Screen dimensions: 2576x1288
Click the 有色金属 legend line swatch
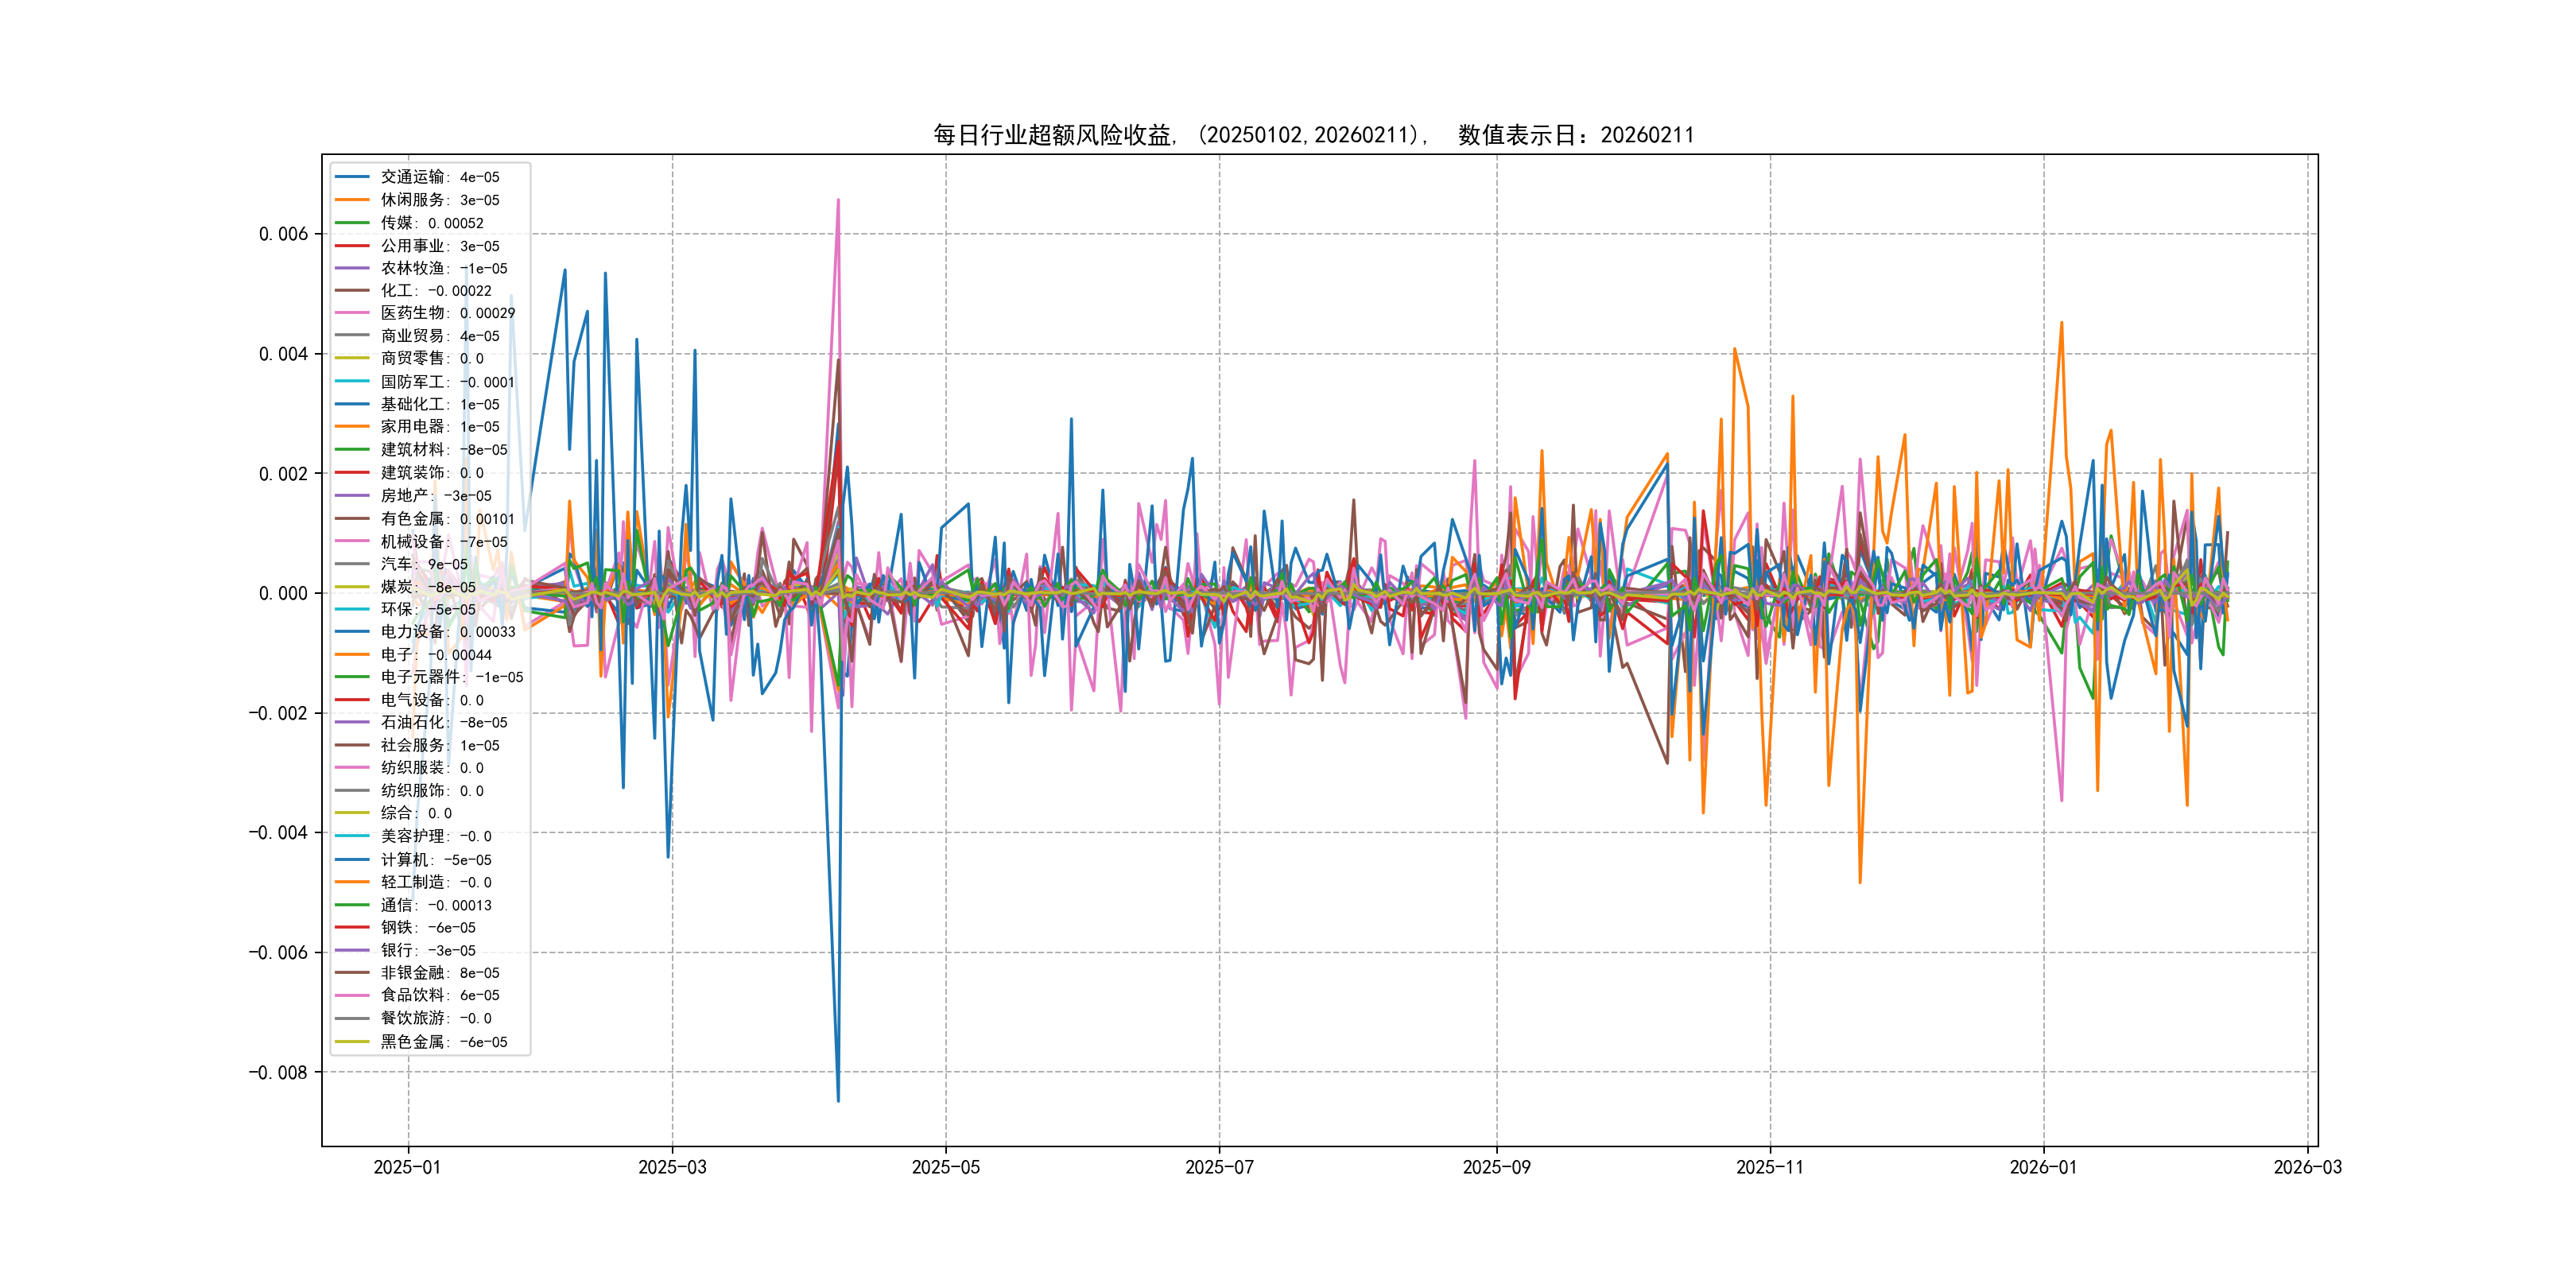(352, 518)
